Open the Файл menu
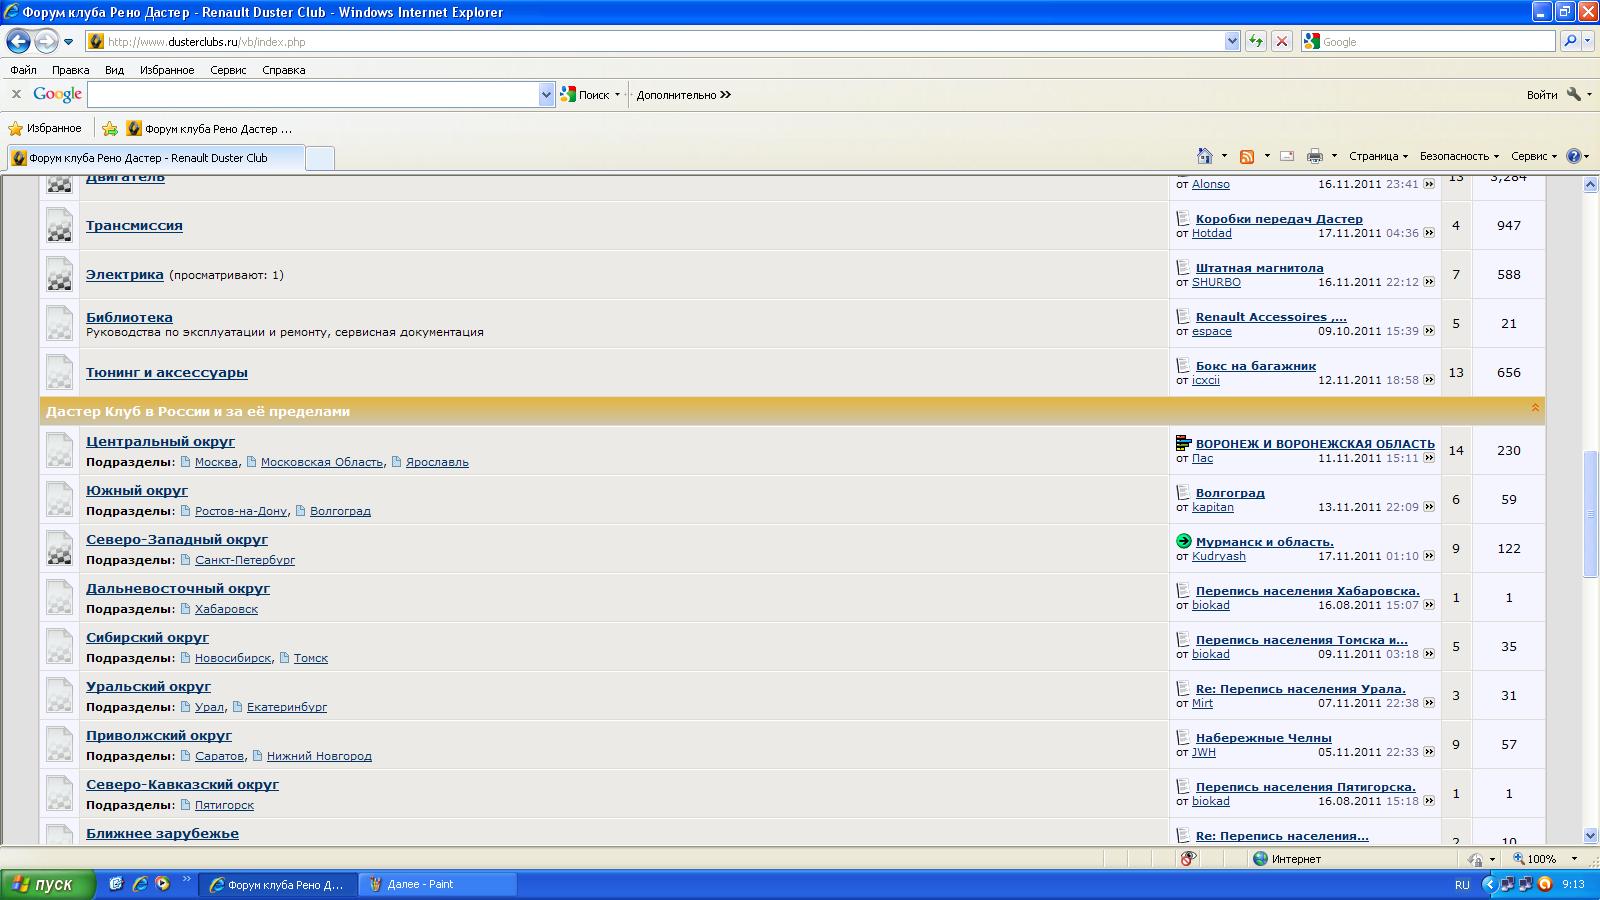 pos(23,70)
